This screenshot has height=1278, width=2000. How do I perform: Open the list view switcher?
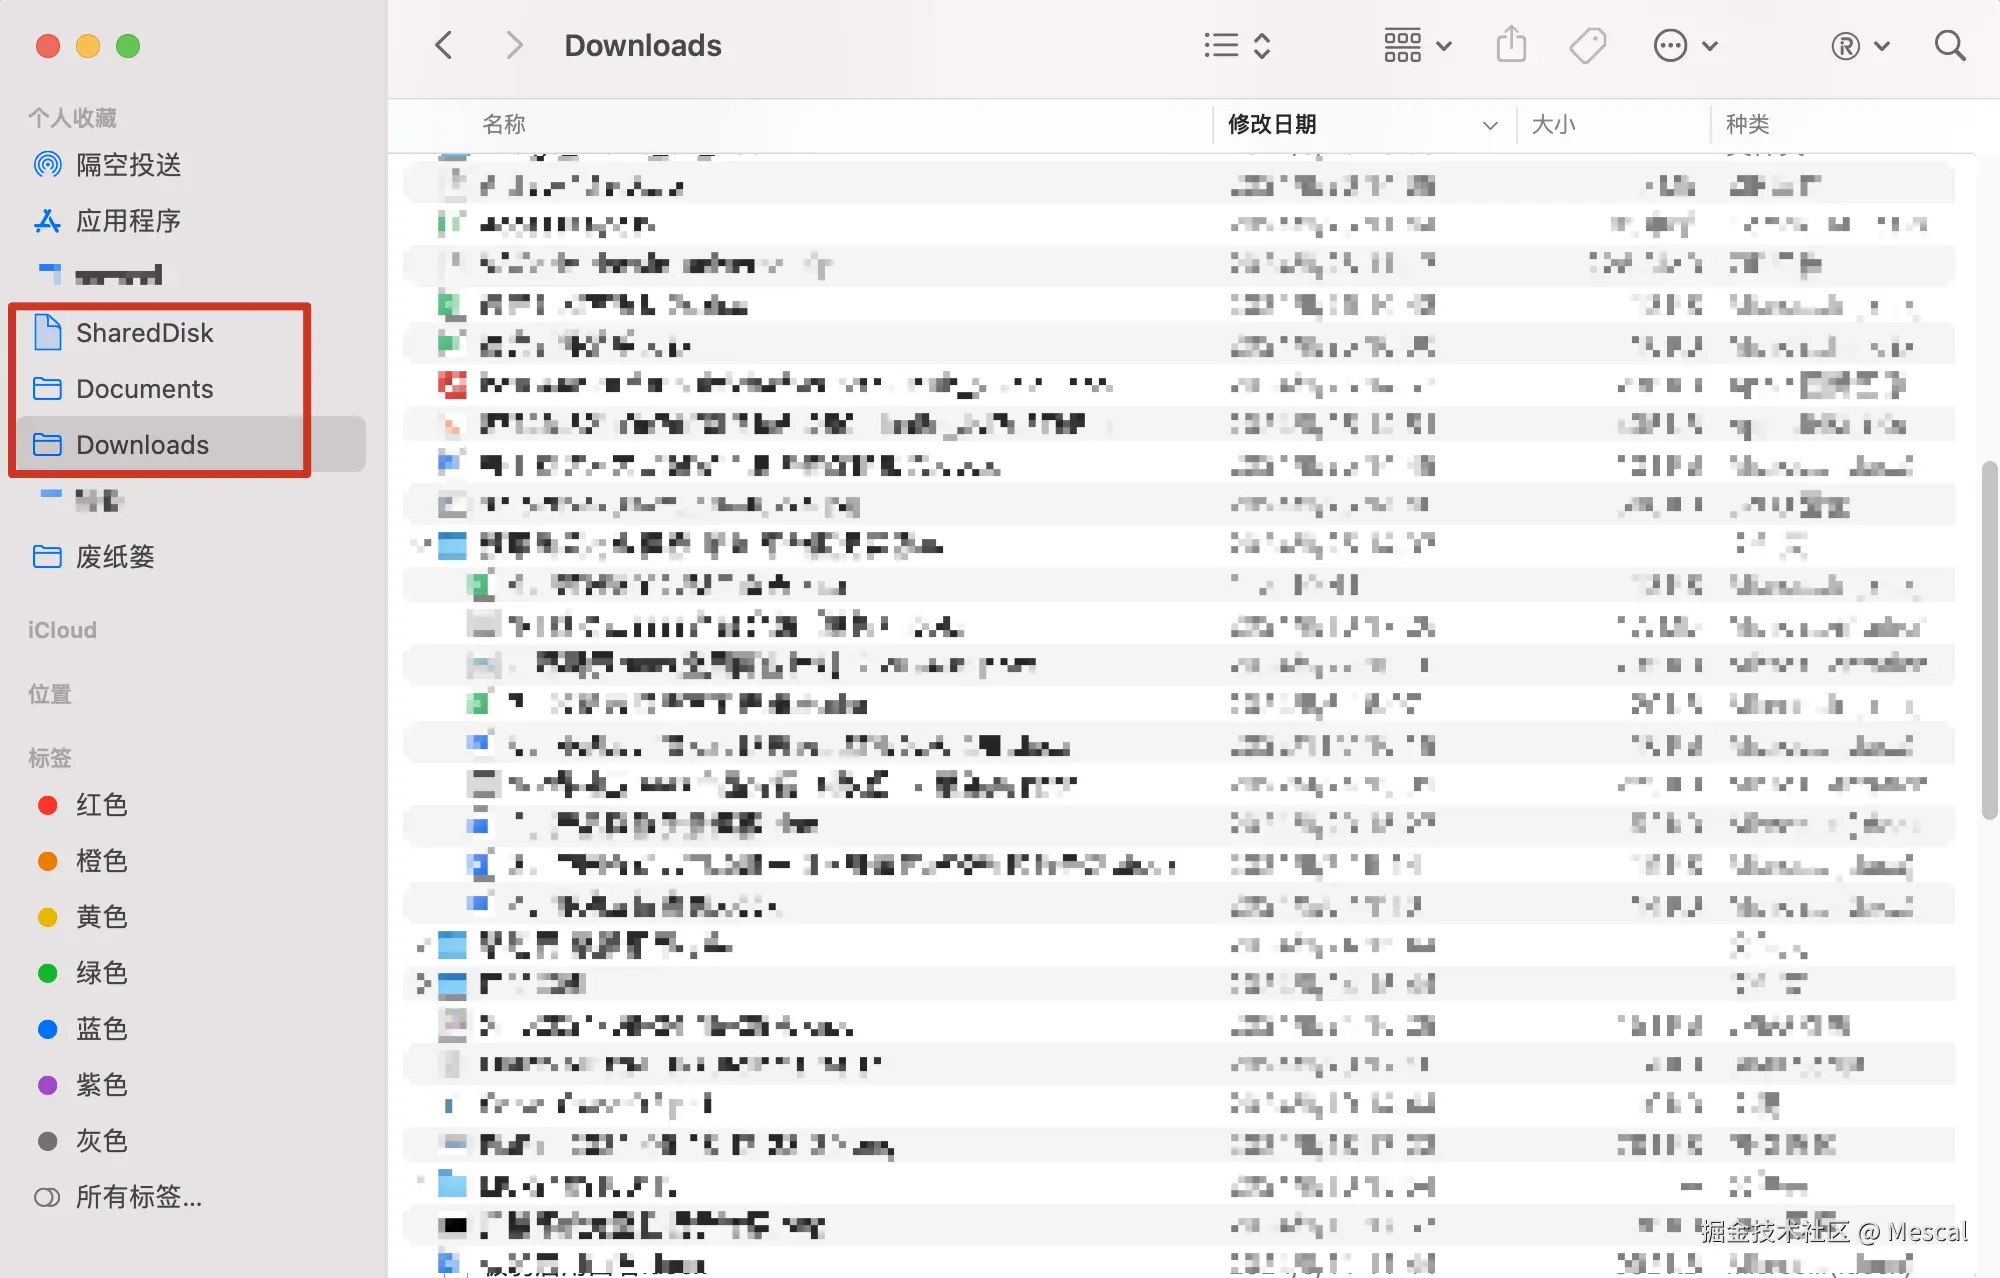(x=1237, y=46)
